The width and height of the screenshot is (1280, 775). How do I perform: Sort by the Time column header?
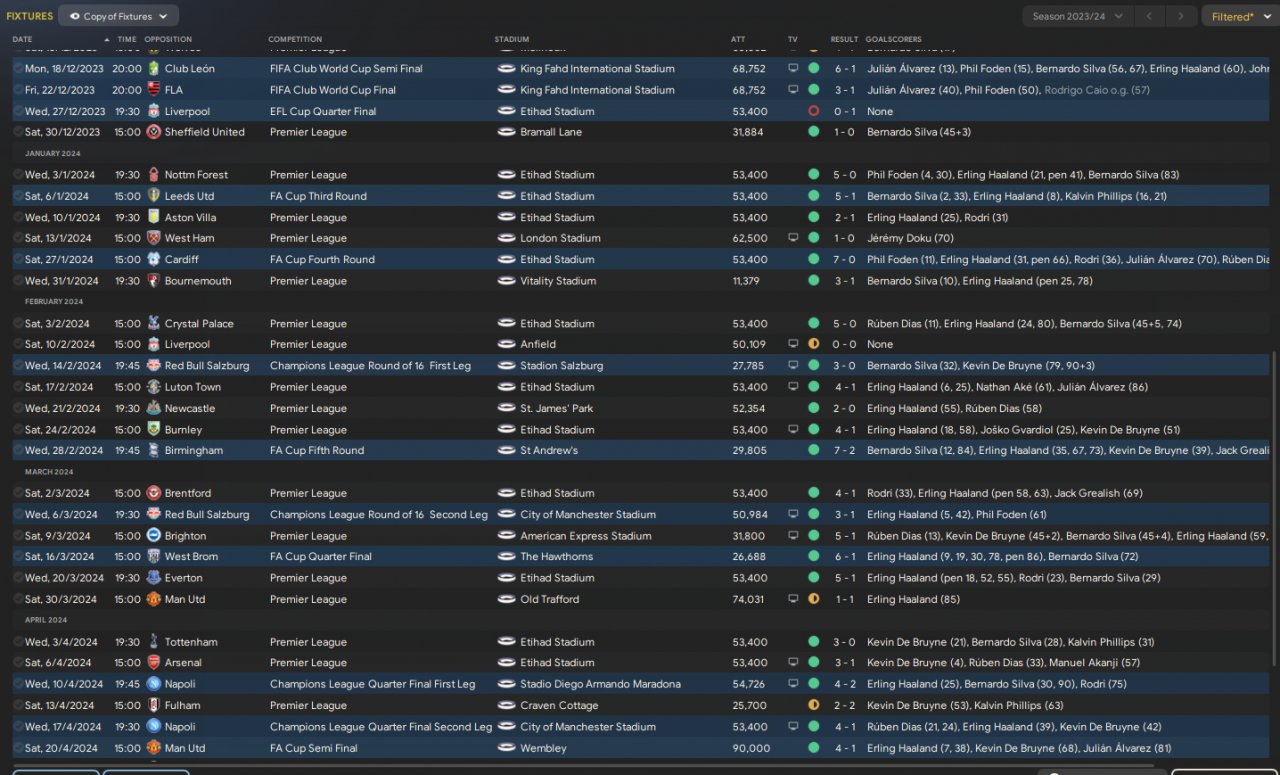pos(127,39)
